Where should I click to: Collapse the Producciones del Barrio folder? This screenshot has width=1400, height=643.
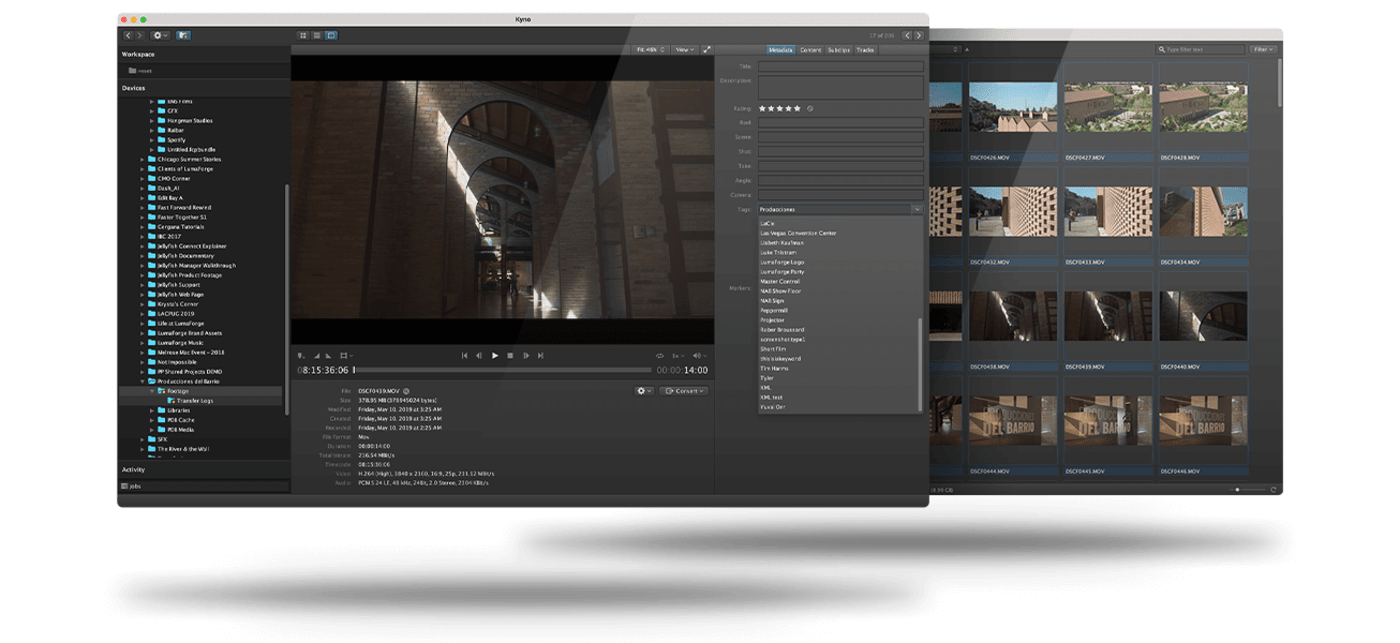pos(142,381)
